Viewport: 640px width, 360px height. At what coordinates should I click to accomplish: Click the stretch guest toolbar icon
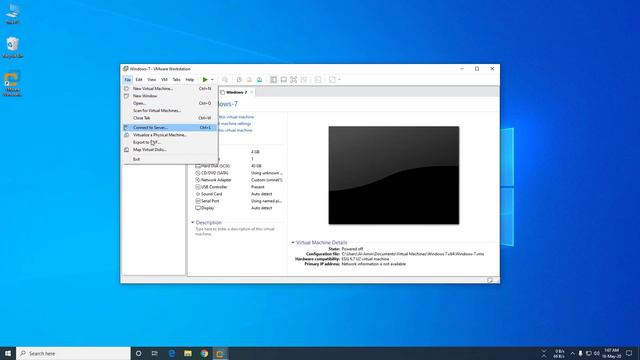[x=332, y=80]
